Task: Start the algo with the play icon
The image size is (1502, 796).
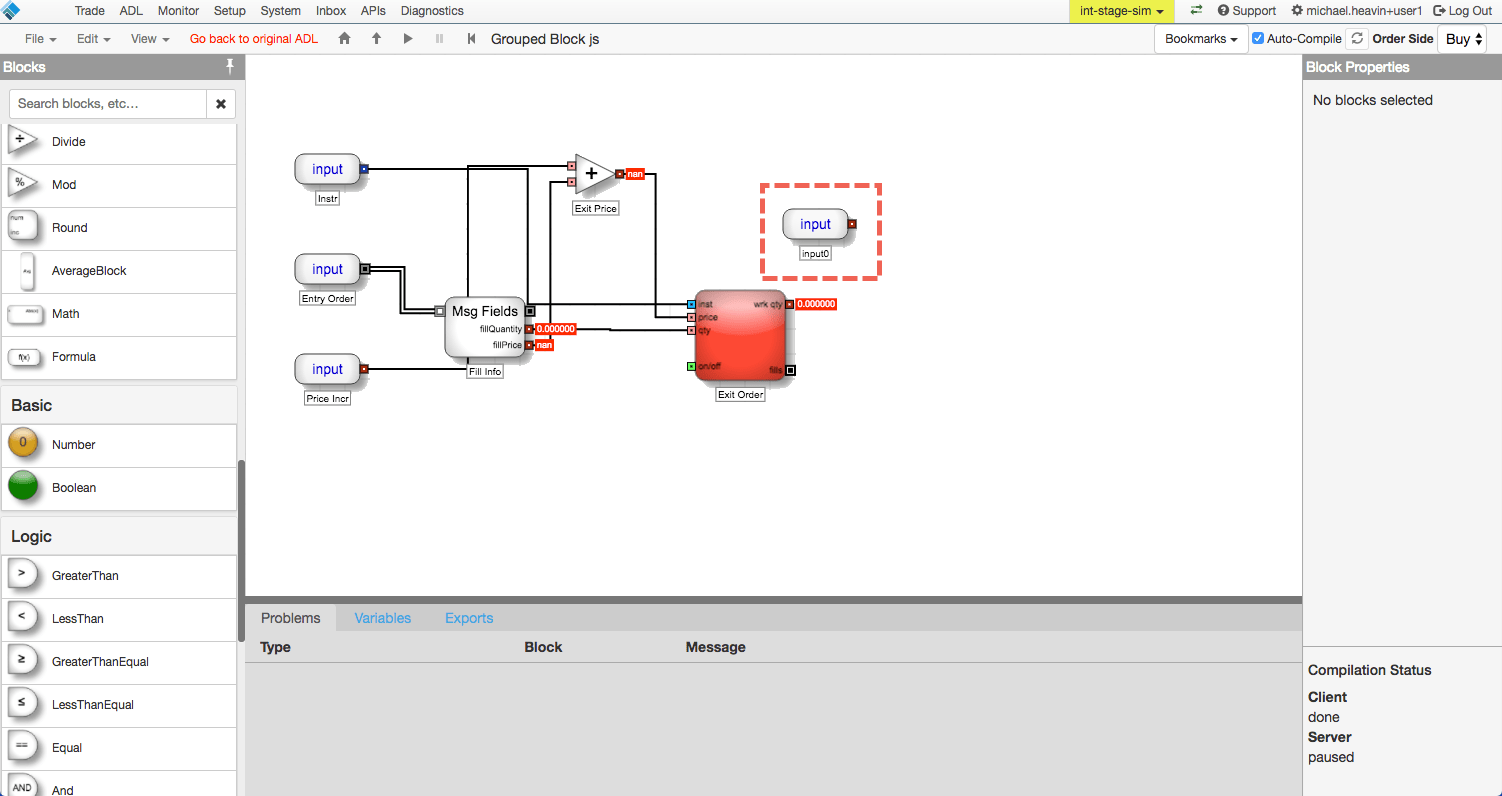Action: pos(408,39)
